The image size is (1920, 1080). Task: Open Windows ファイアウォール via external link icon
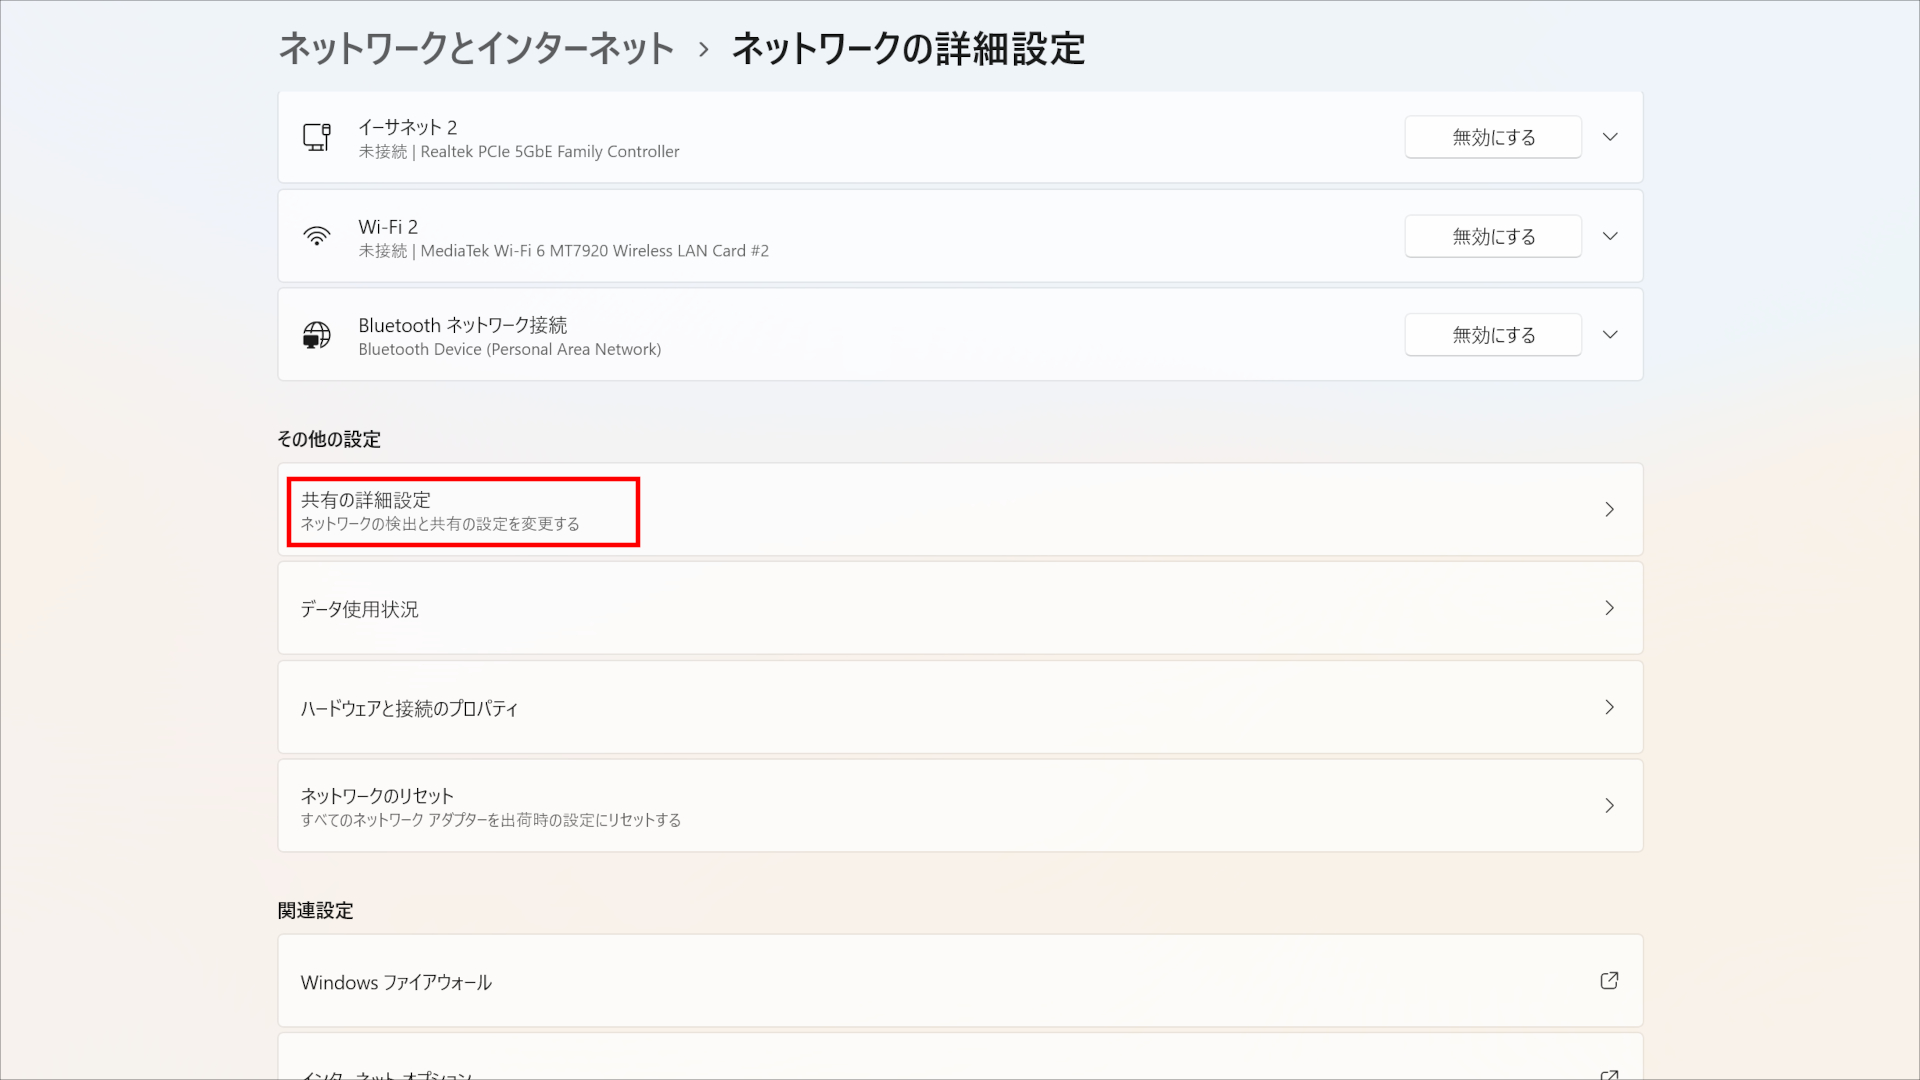(x=1609, y=981)
